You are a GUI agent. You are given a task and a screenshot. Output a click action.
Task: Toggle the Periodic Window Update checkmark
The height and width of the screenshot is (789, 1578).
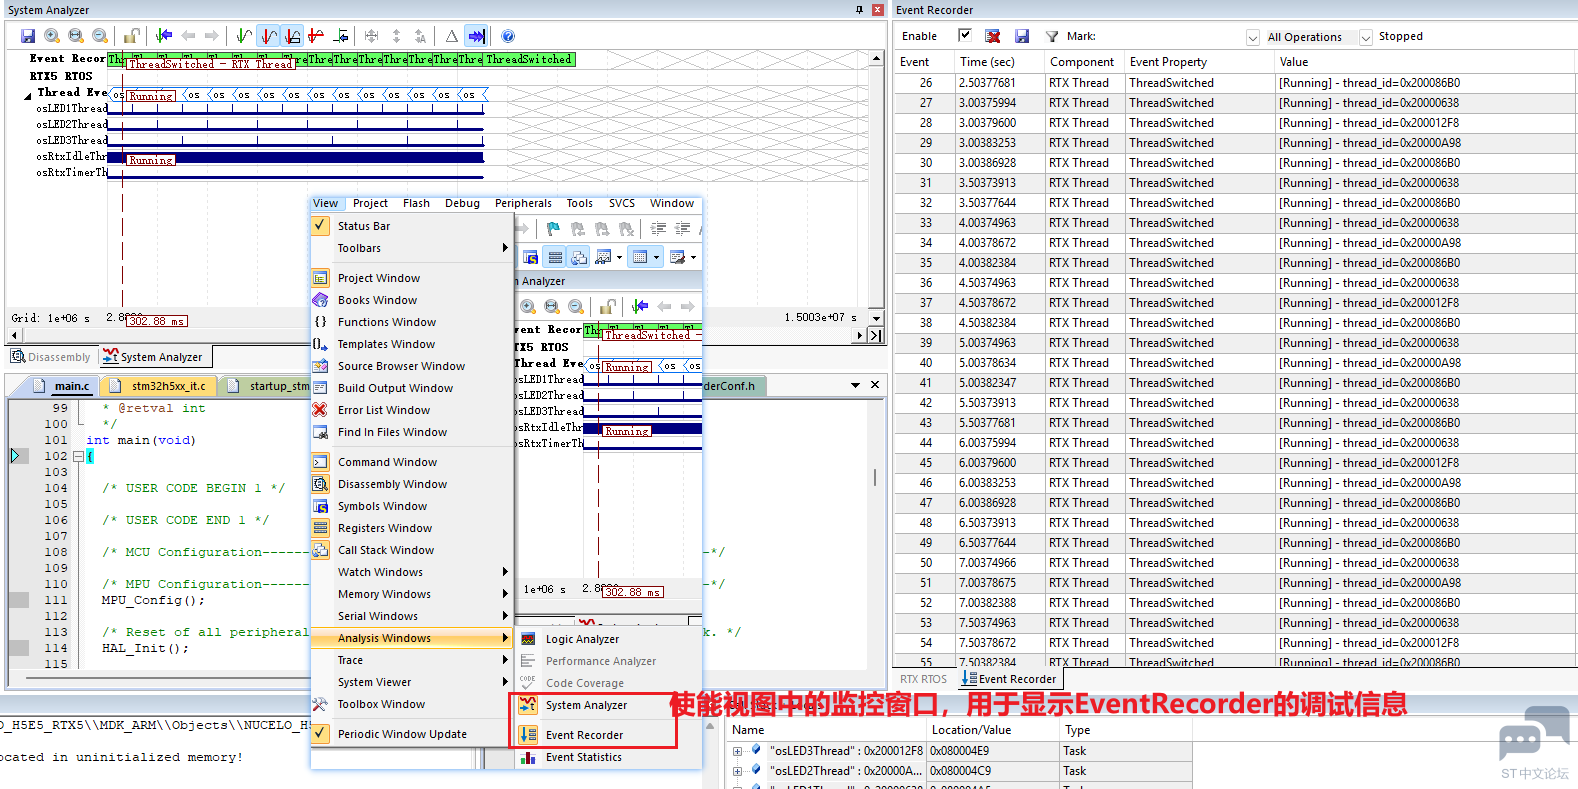pyautogui.click(x=320, y=734)
